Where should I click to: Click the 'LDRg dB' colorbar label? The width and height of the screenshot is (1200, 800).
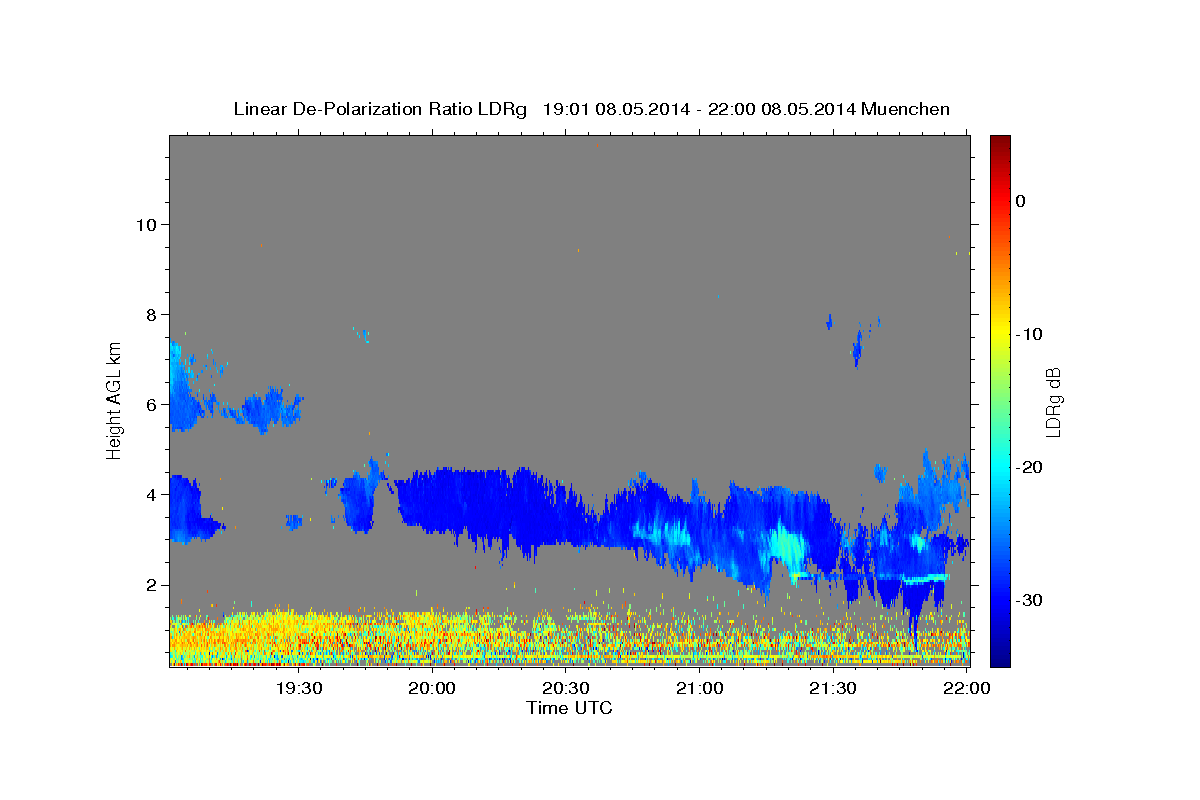point(1053,401)
